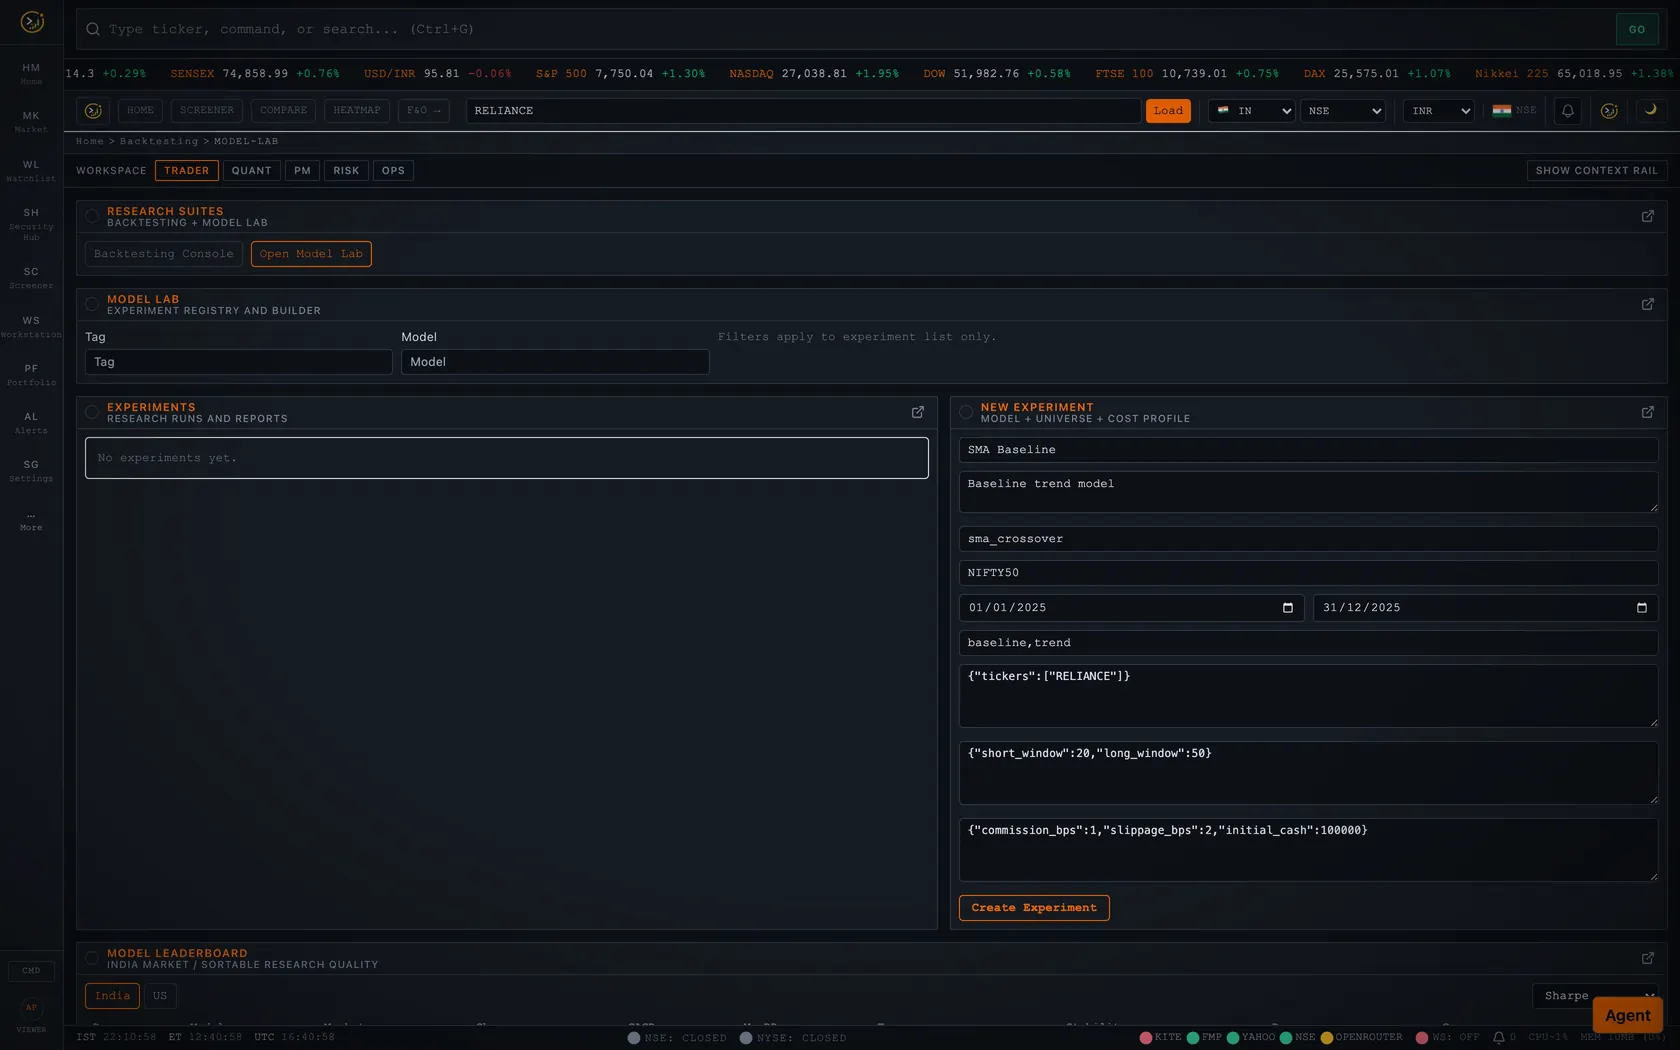Toggle dark mode with the moon icon
This screenshot has width=1680, height=1050.
tap(1650, 110)
